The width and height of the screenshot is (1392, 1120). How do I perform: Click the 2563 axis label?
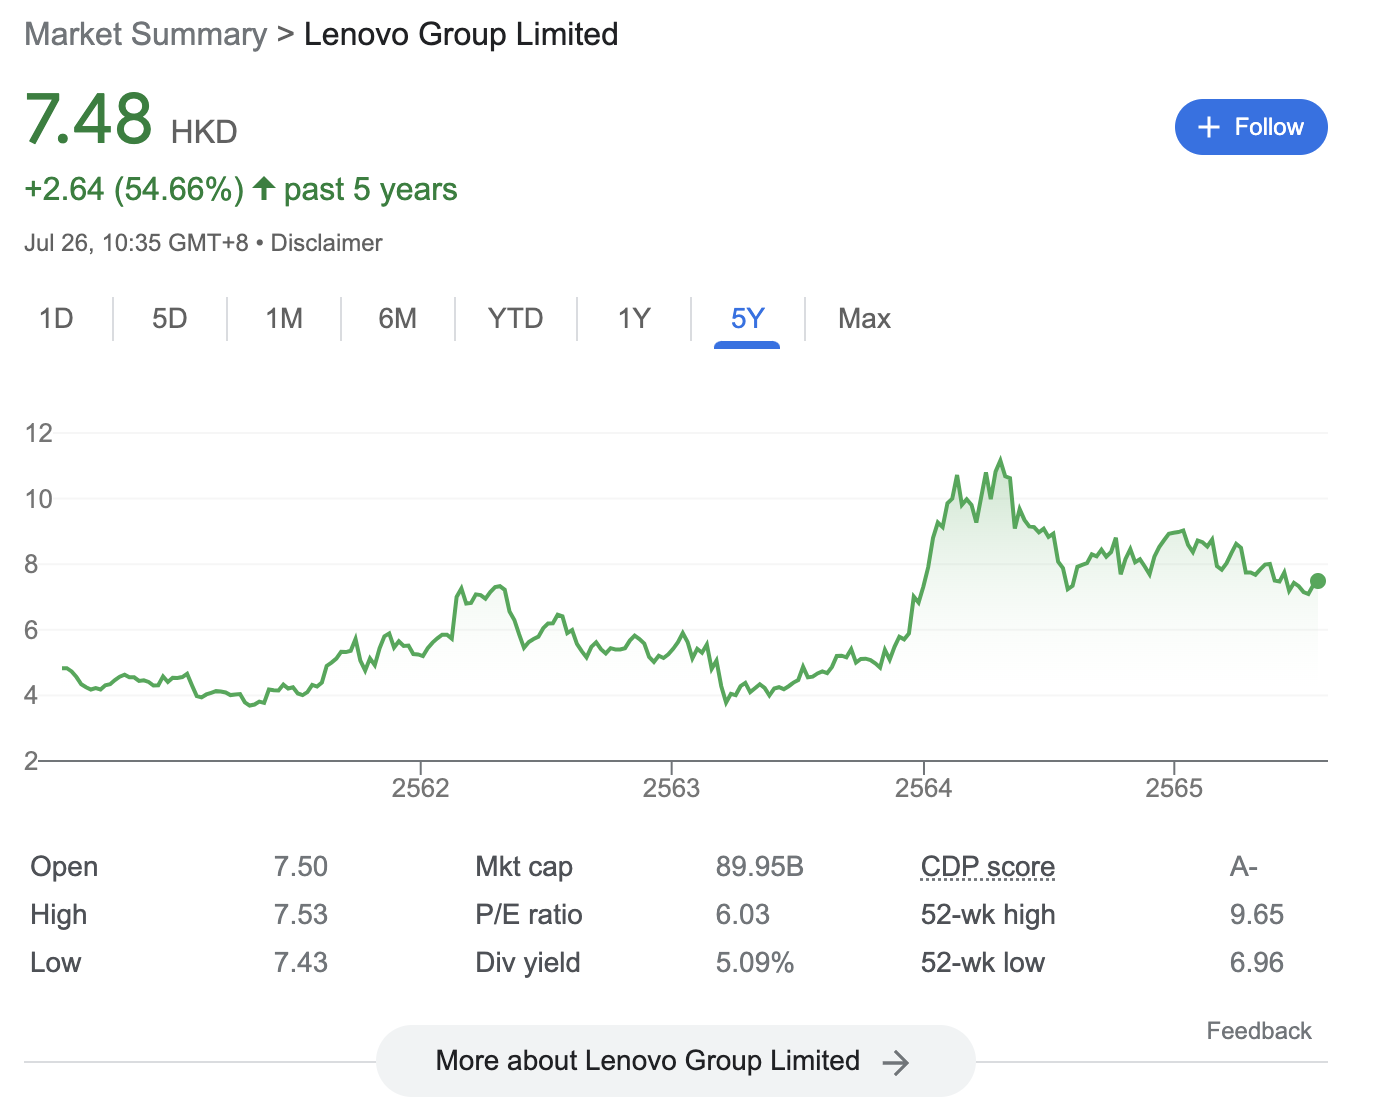(671, 788)
